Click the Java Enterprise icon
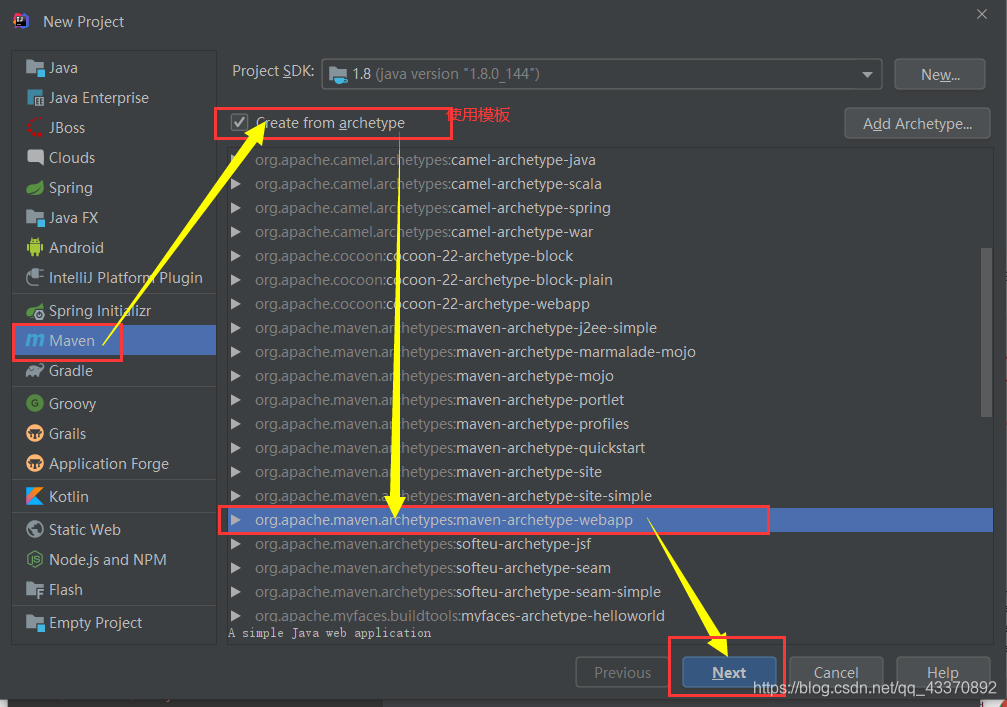This screenshot has width=1007, height=707. [35, 98]
